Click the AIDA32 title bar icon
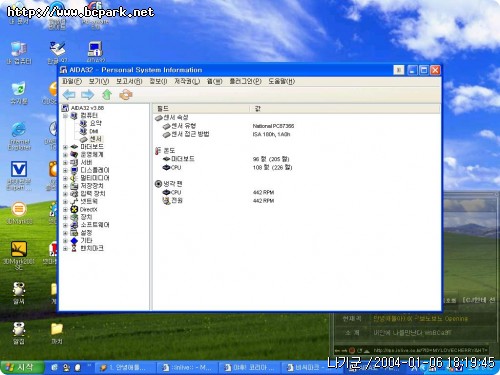Viewport: 500px width, 375px height. 63,70
